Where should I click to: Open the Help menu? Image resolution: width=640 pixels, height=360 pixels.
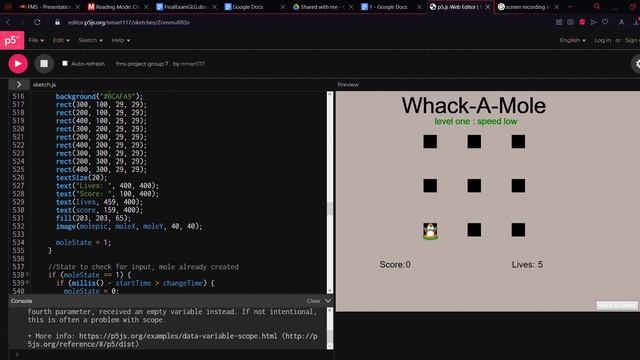(120, 40)
